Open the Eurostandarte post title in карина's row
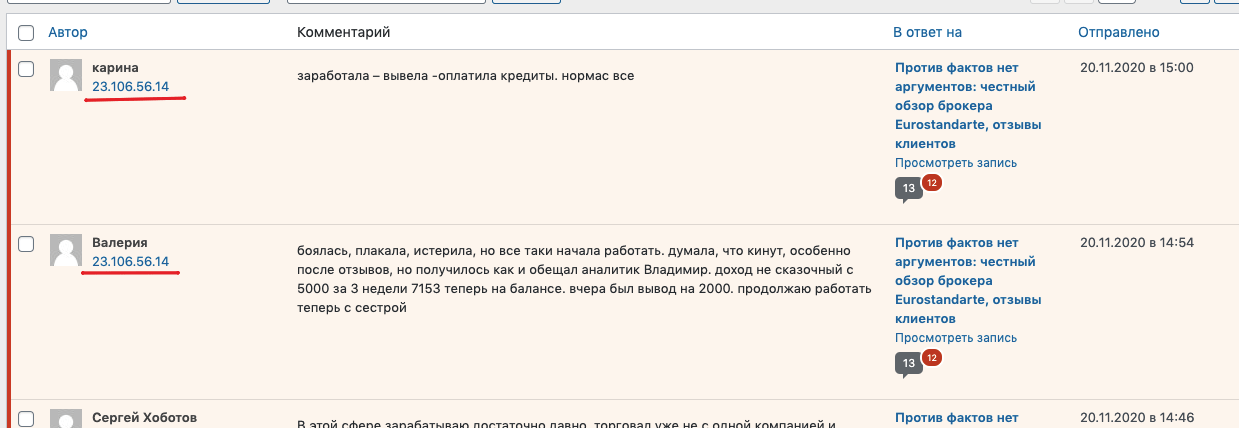 [964, 106]
